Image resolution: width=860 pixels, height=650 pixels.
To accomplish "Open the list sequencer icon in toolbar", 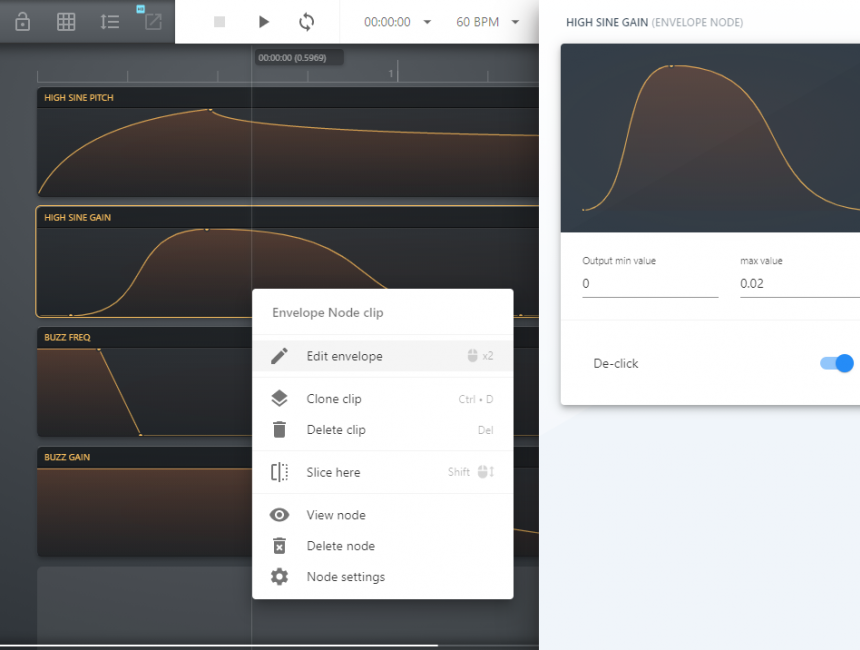I will click(x=110, y=21).
